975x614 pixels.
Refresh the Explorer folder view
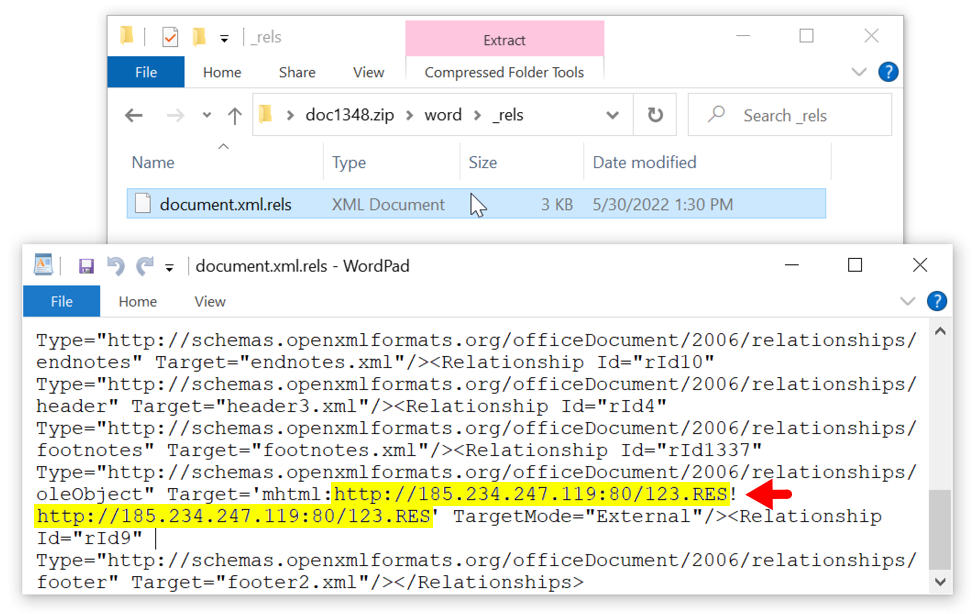(x=655, y=115)
